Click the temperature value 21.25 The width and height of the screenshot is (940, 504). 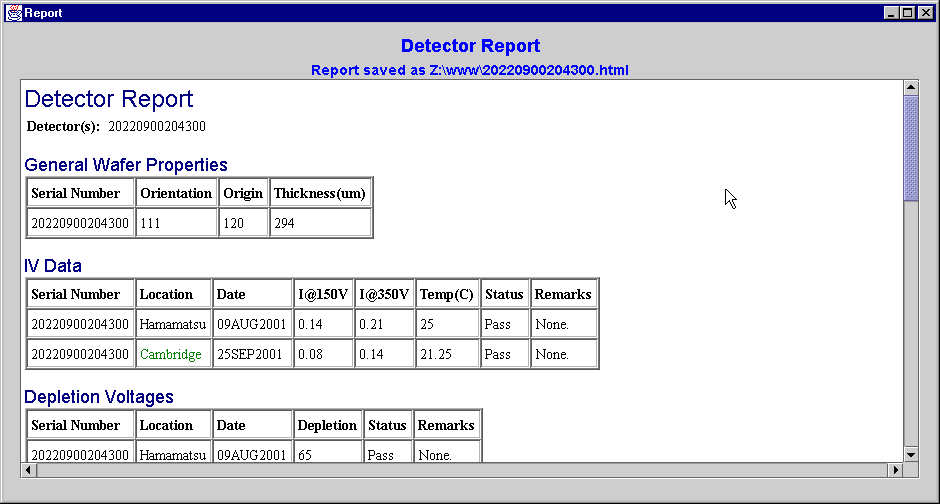[x=436, y=354]
